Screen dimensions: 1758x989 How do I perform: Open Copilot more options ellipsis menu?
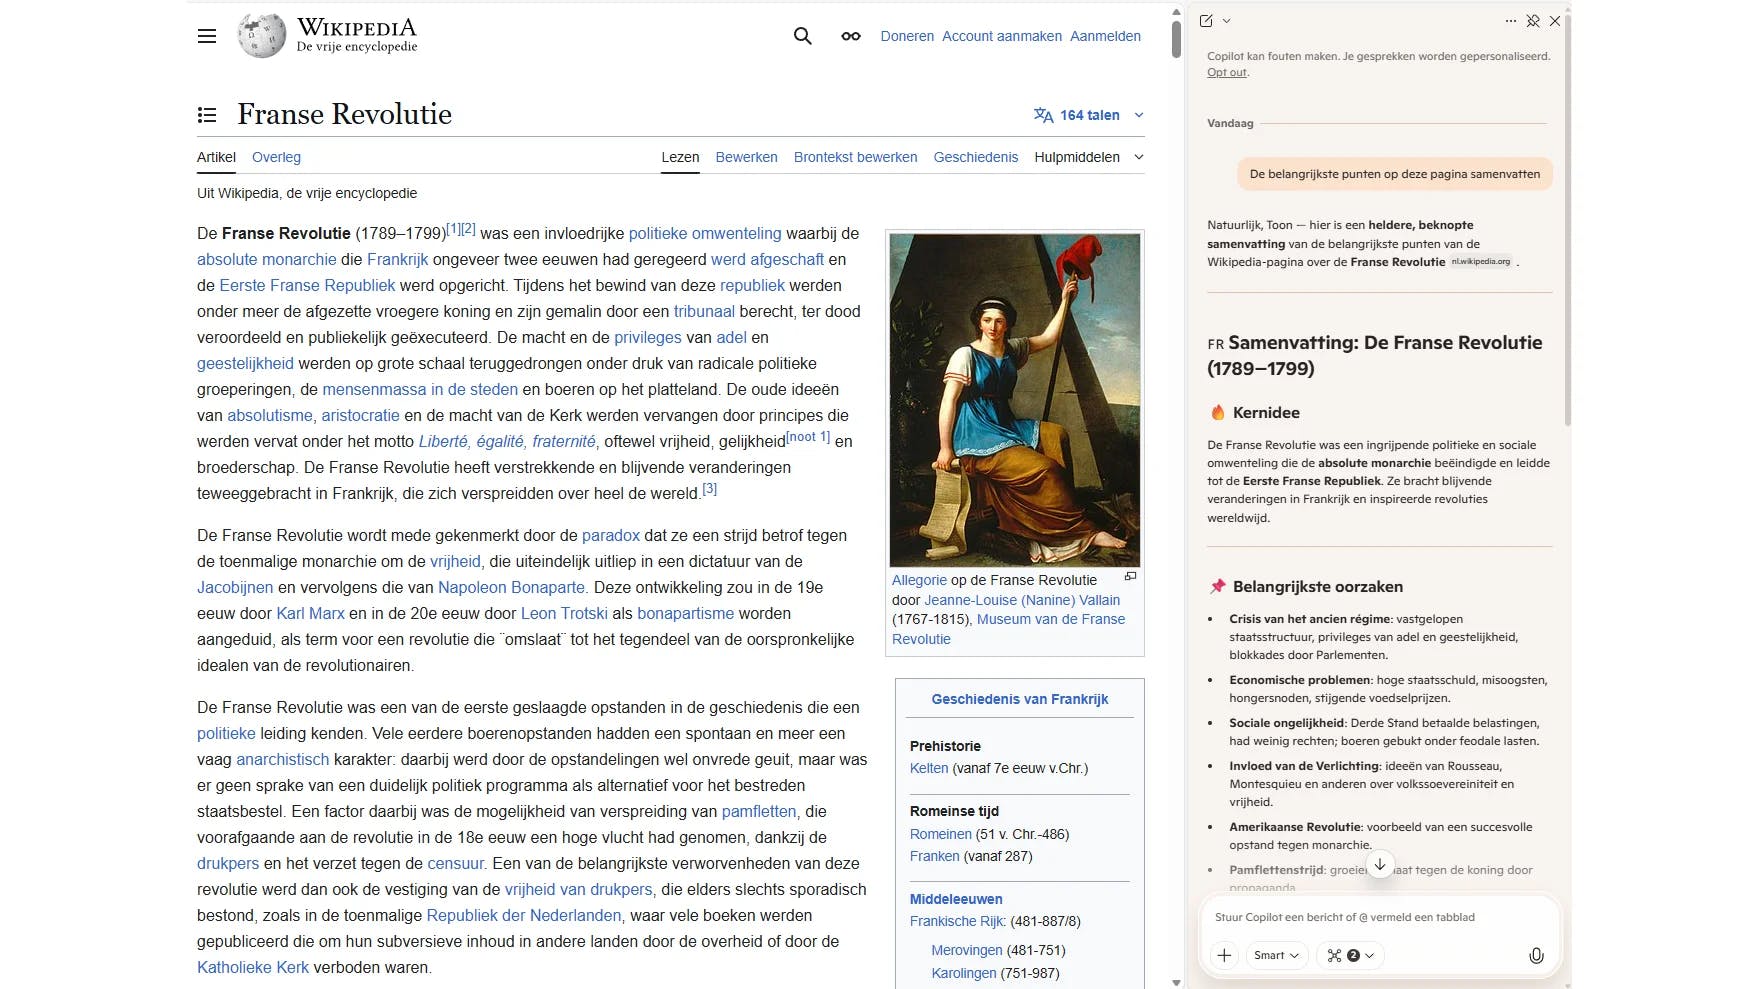click(1510, 21)
